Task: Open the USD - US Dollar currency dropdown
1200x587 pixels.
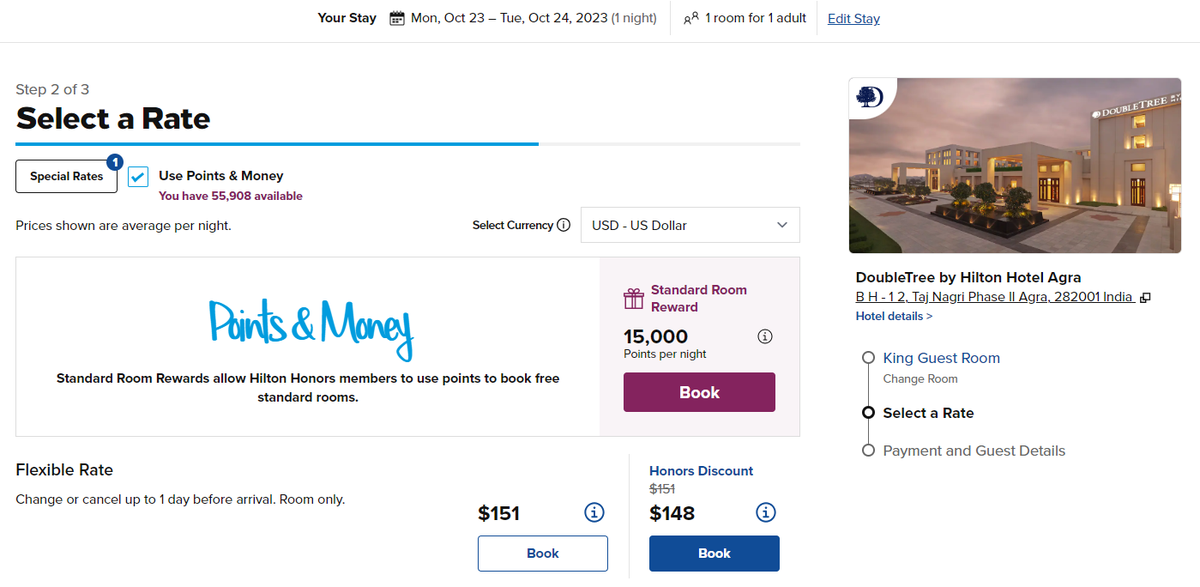Action: (x=690, y=225)
